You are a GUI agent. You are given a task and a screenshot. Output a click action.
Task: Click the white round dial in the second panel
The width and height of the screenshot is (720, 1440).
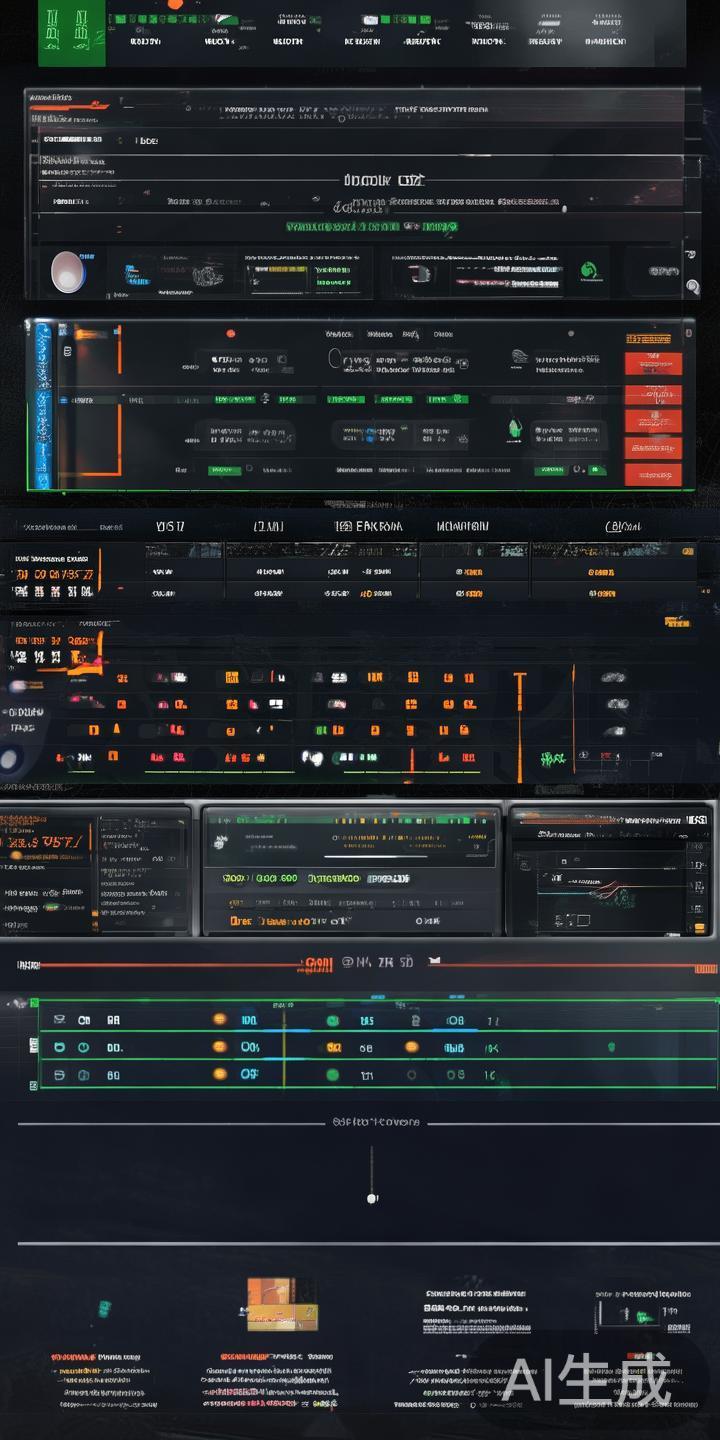(67, 271)
